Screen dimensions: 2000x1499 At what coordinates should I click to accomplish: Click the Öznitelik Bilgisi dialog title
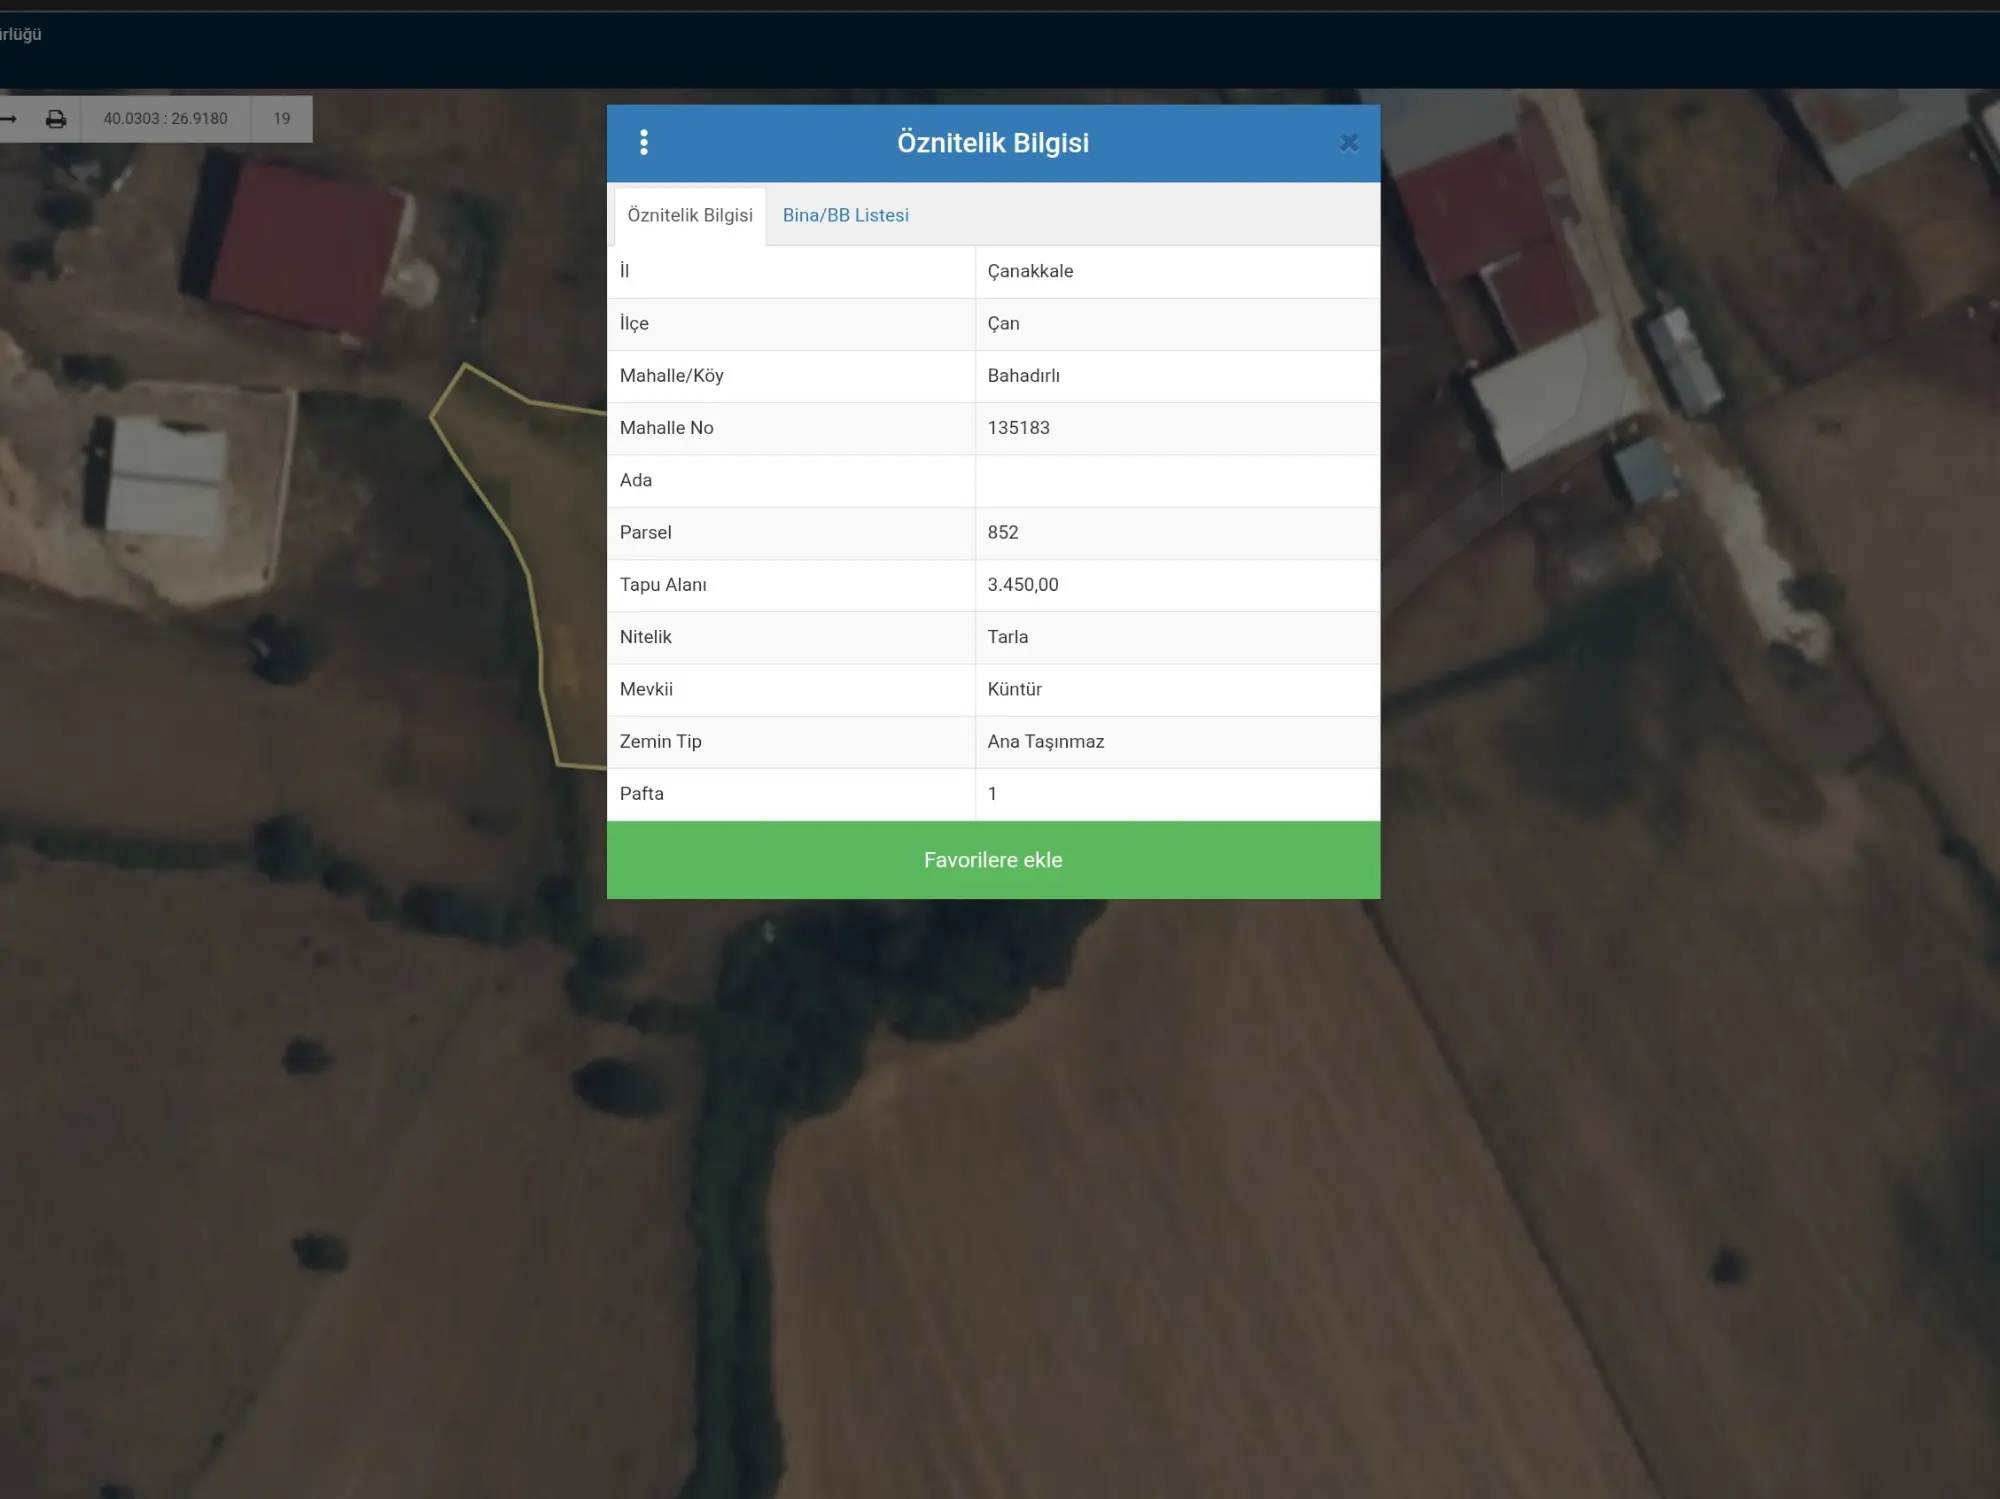click(x=993, y=143)
